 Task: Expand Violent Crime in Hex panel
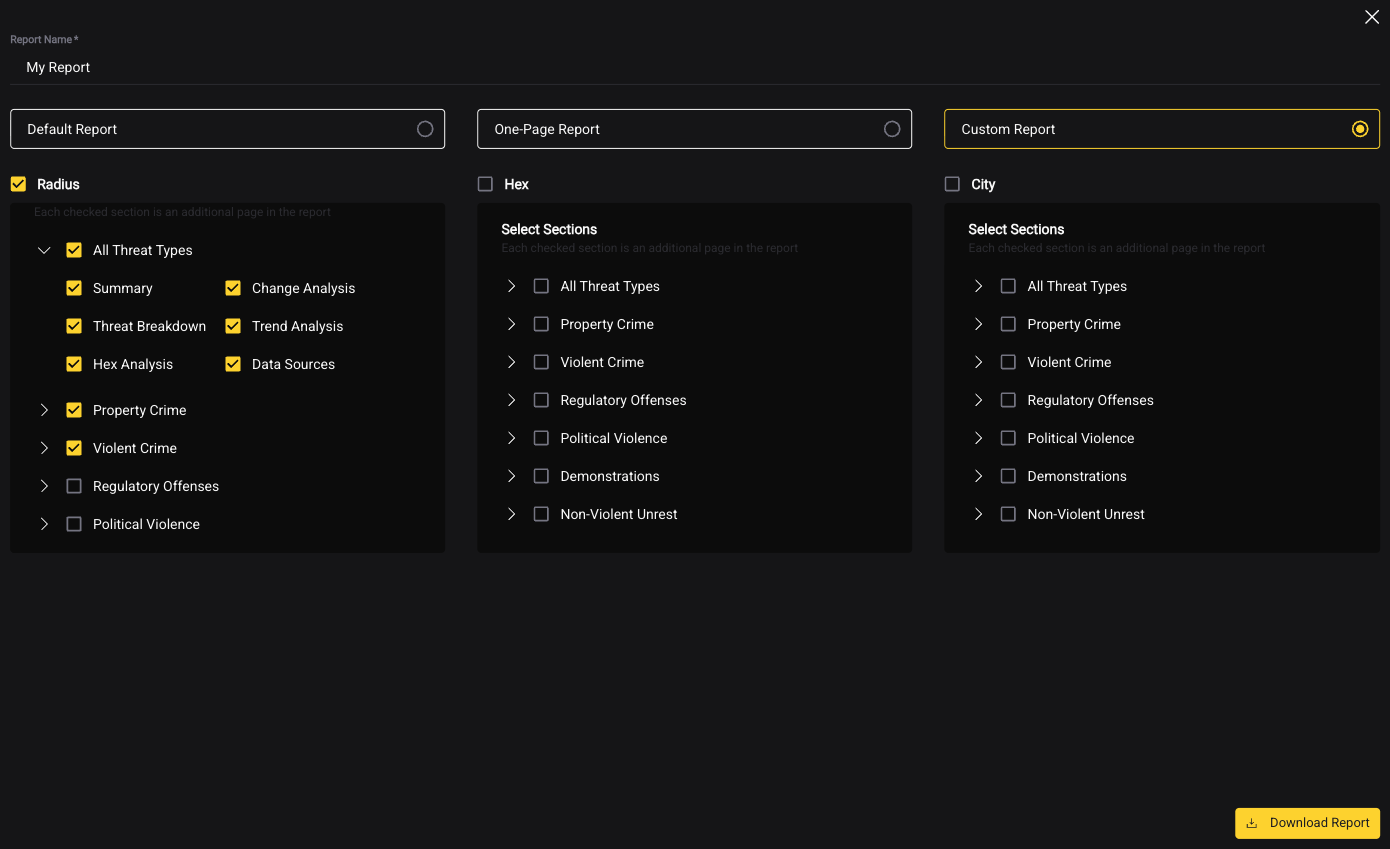(511, 362)
